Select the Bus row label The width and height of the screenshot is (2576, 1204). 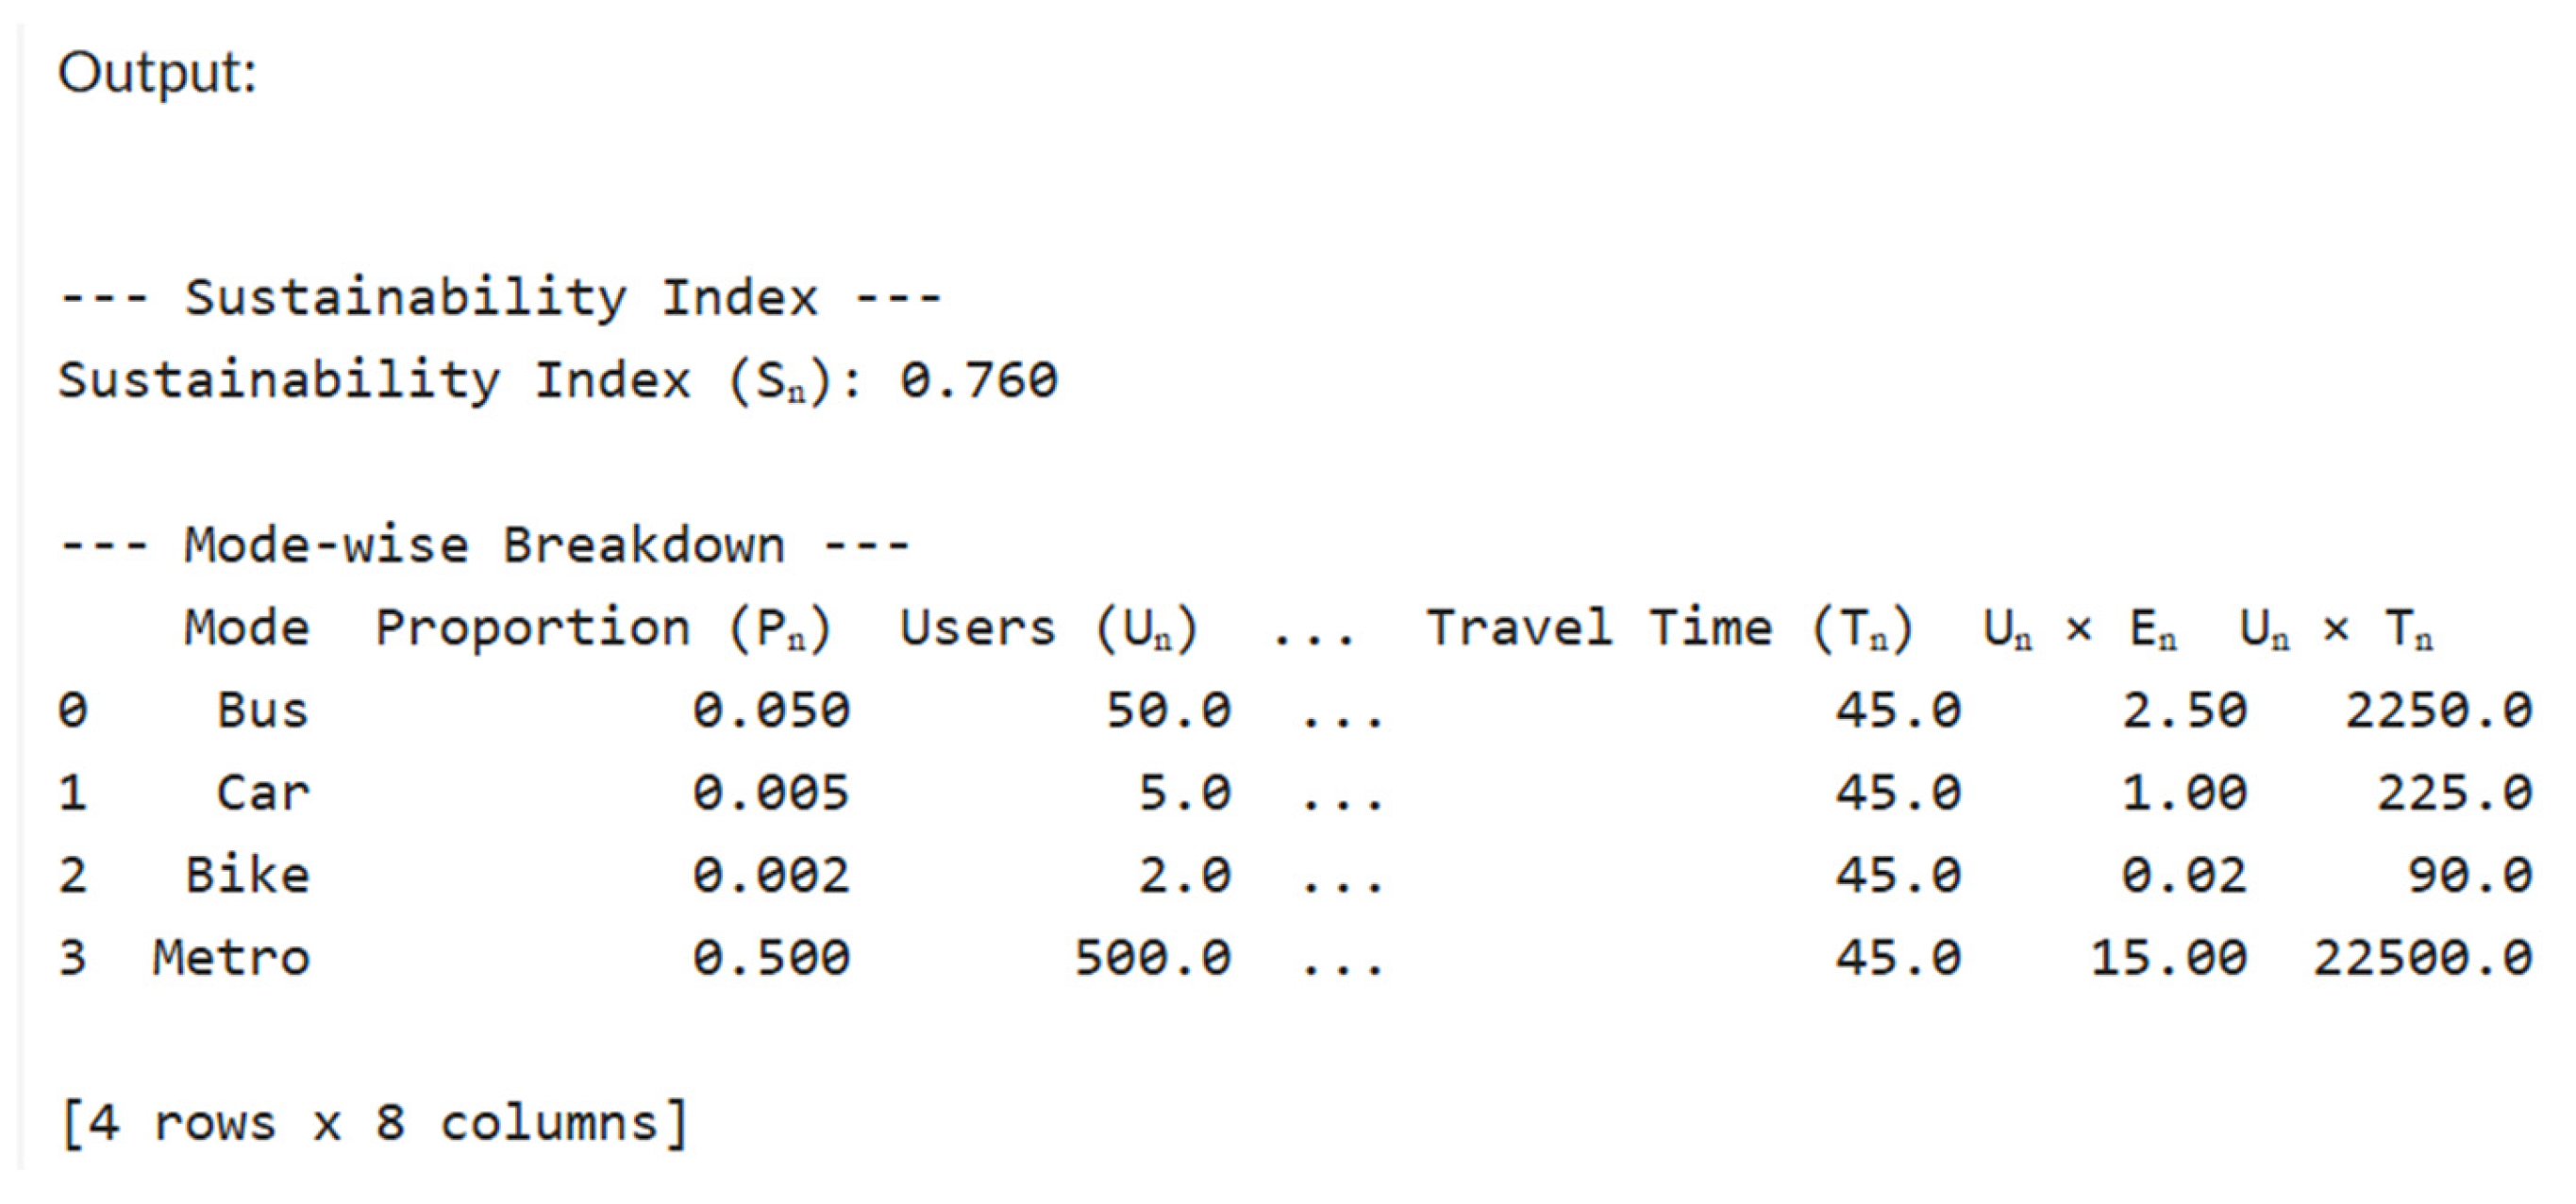tap(263, 711)
